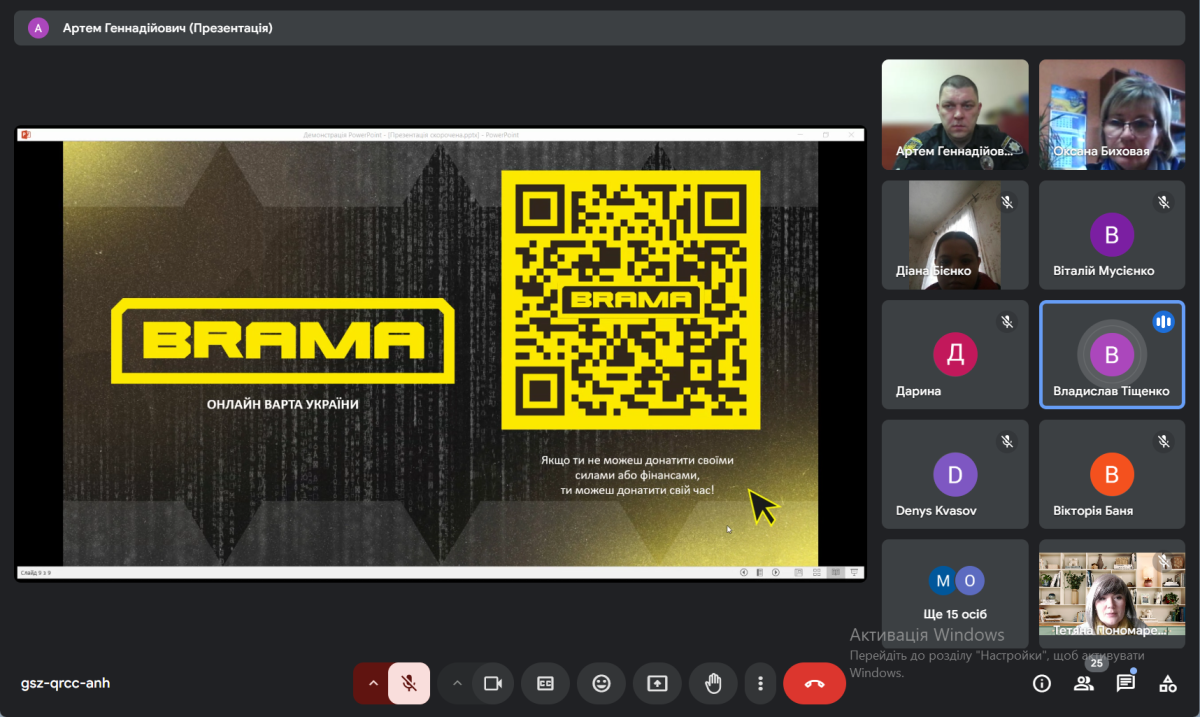Click the emoji reaction button
The image size is (1200, 717).
click(x=601, y=684)
